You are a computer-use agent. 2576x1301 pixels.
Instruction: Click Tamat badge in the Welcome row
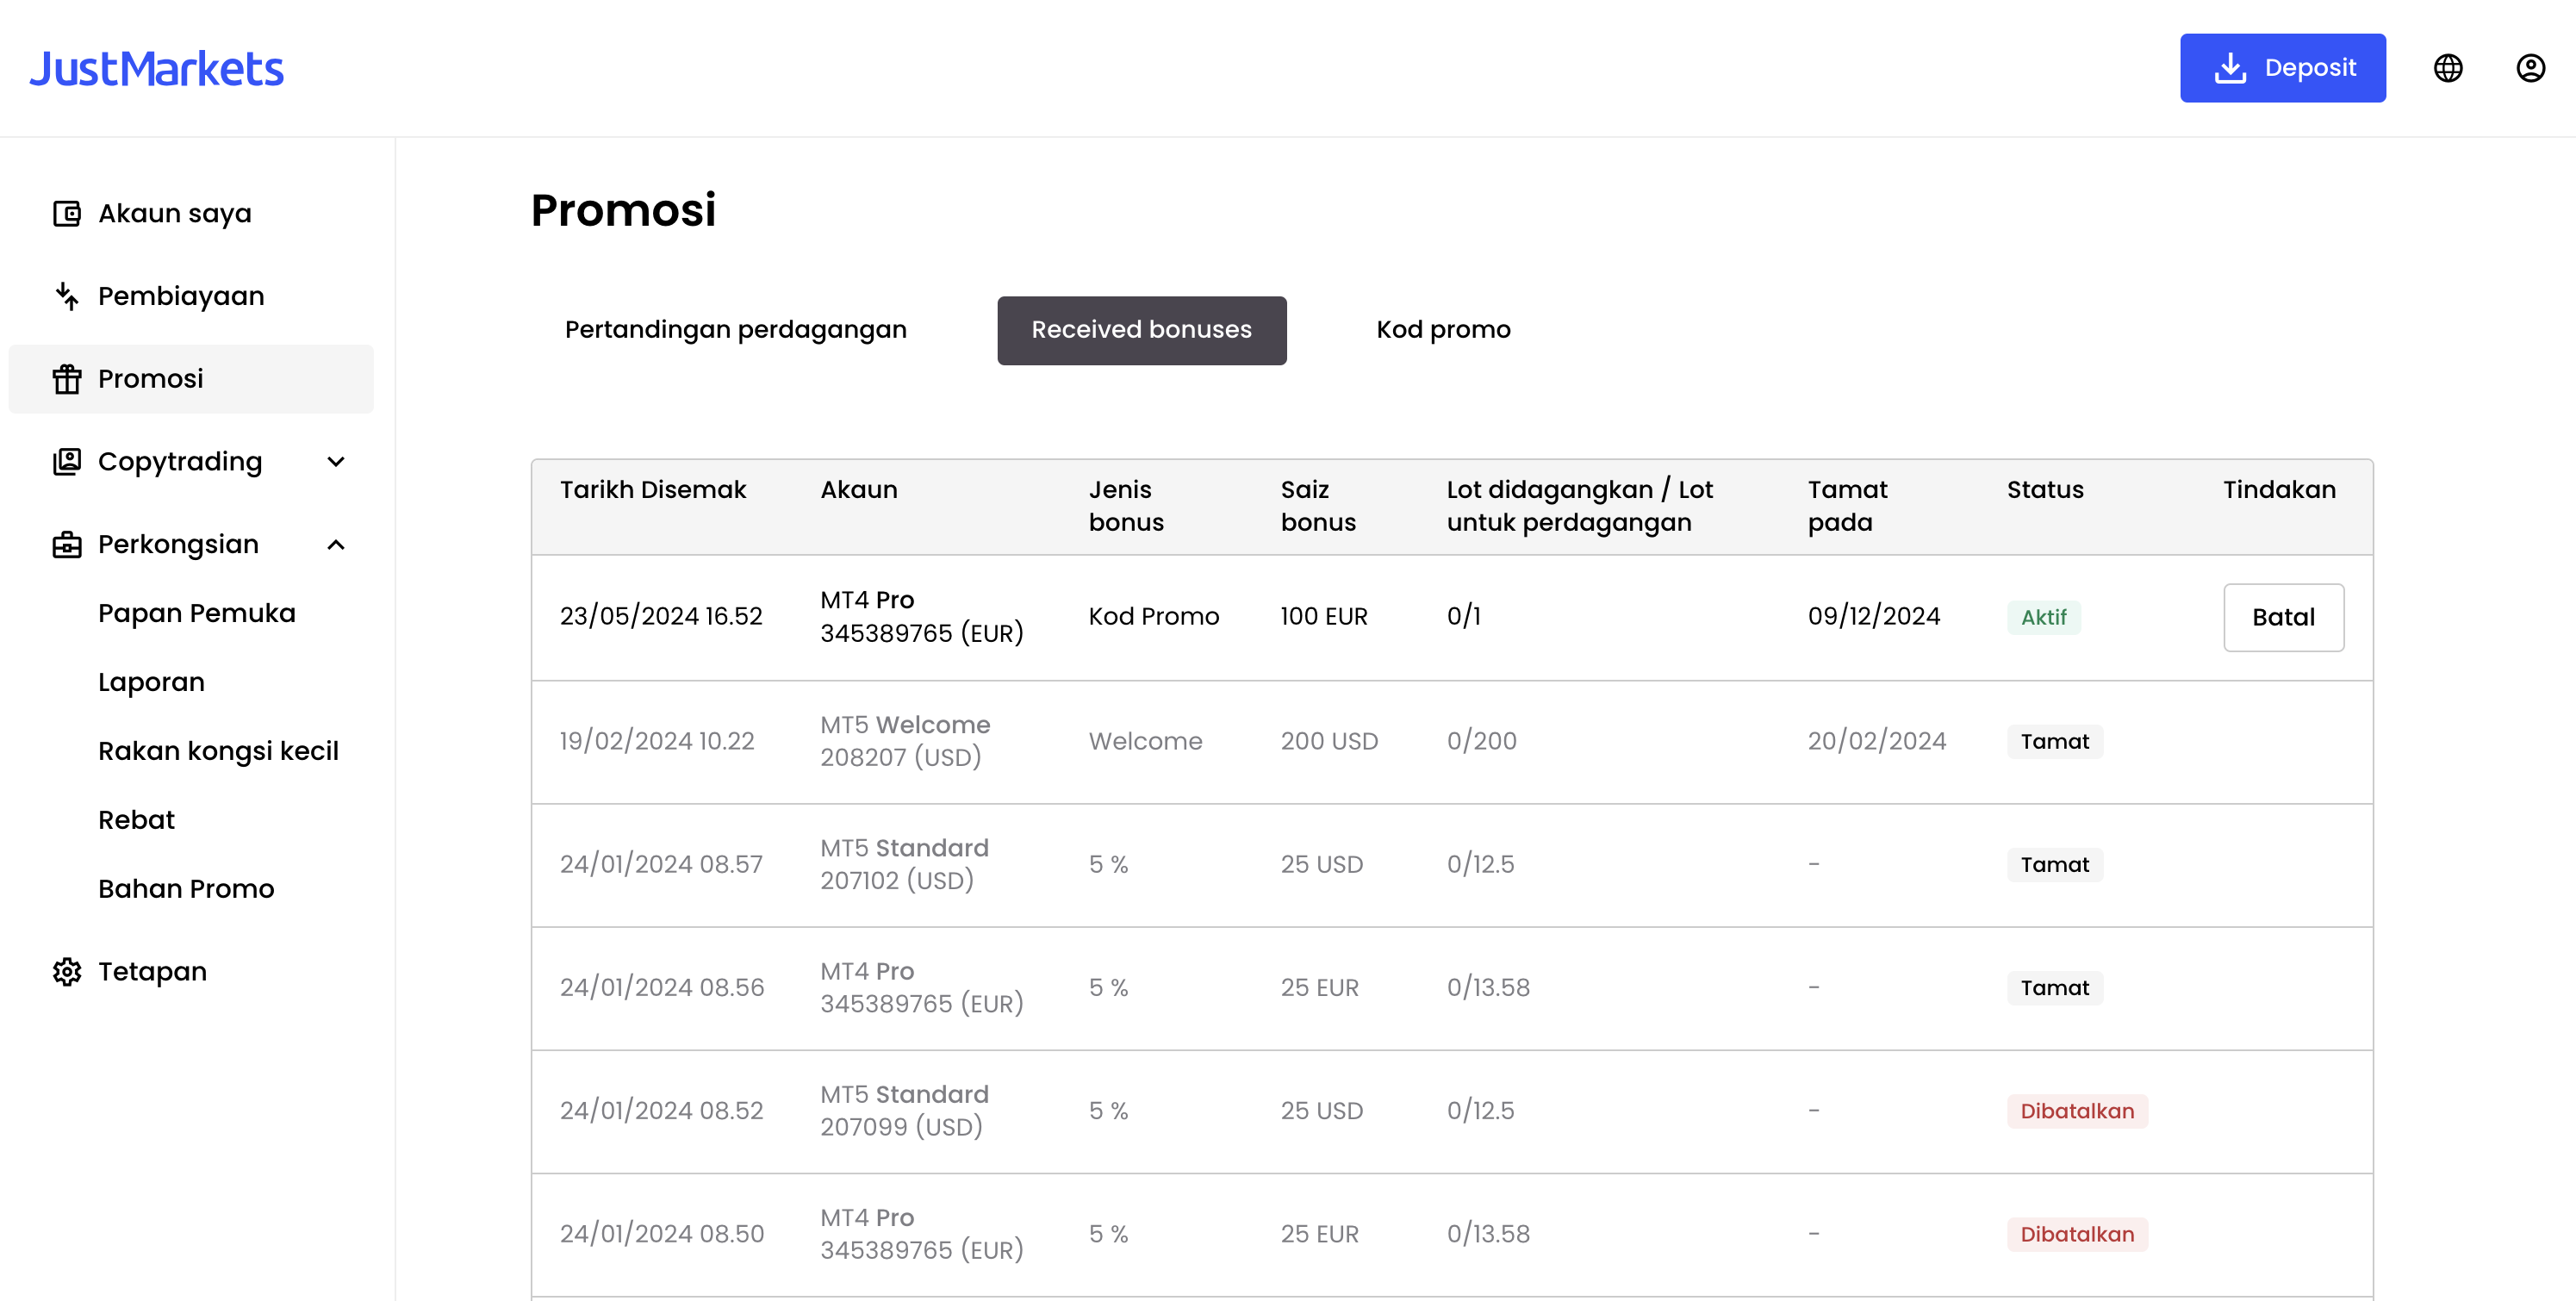pos(2054,742)
